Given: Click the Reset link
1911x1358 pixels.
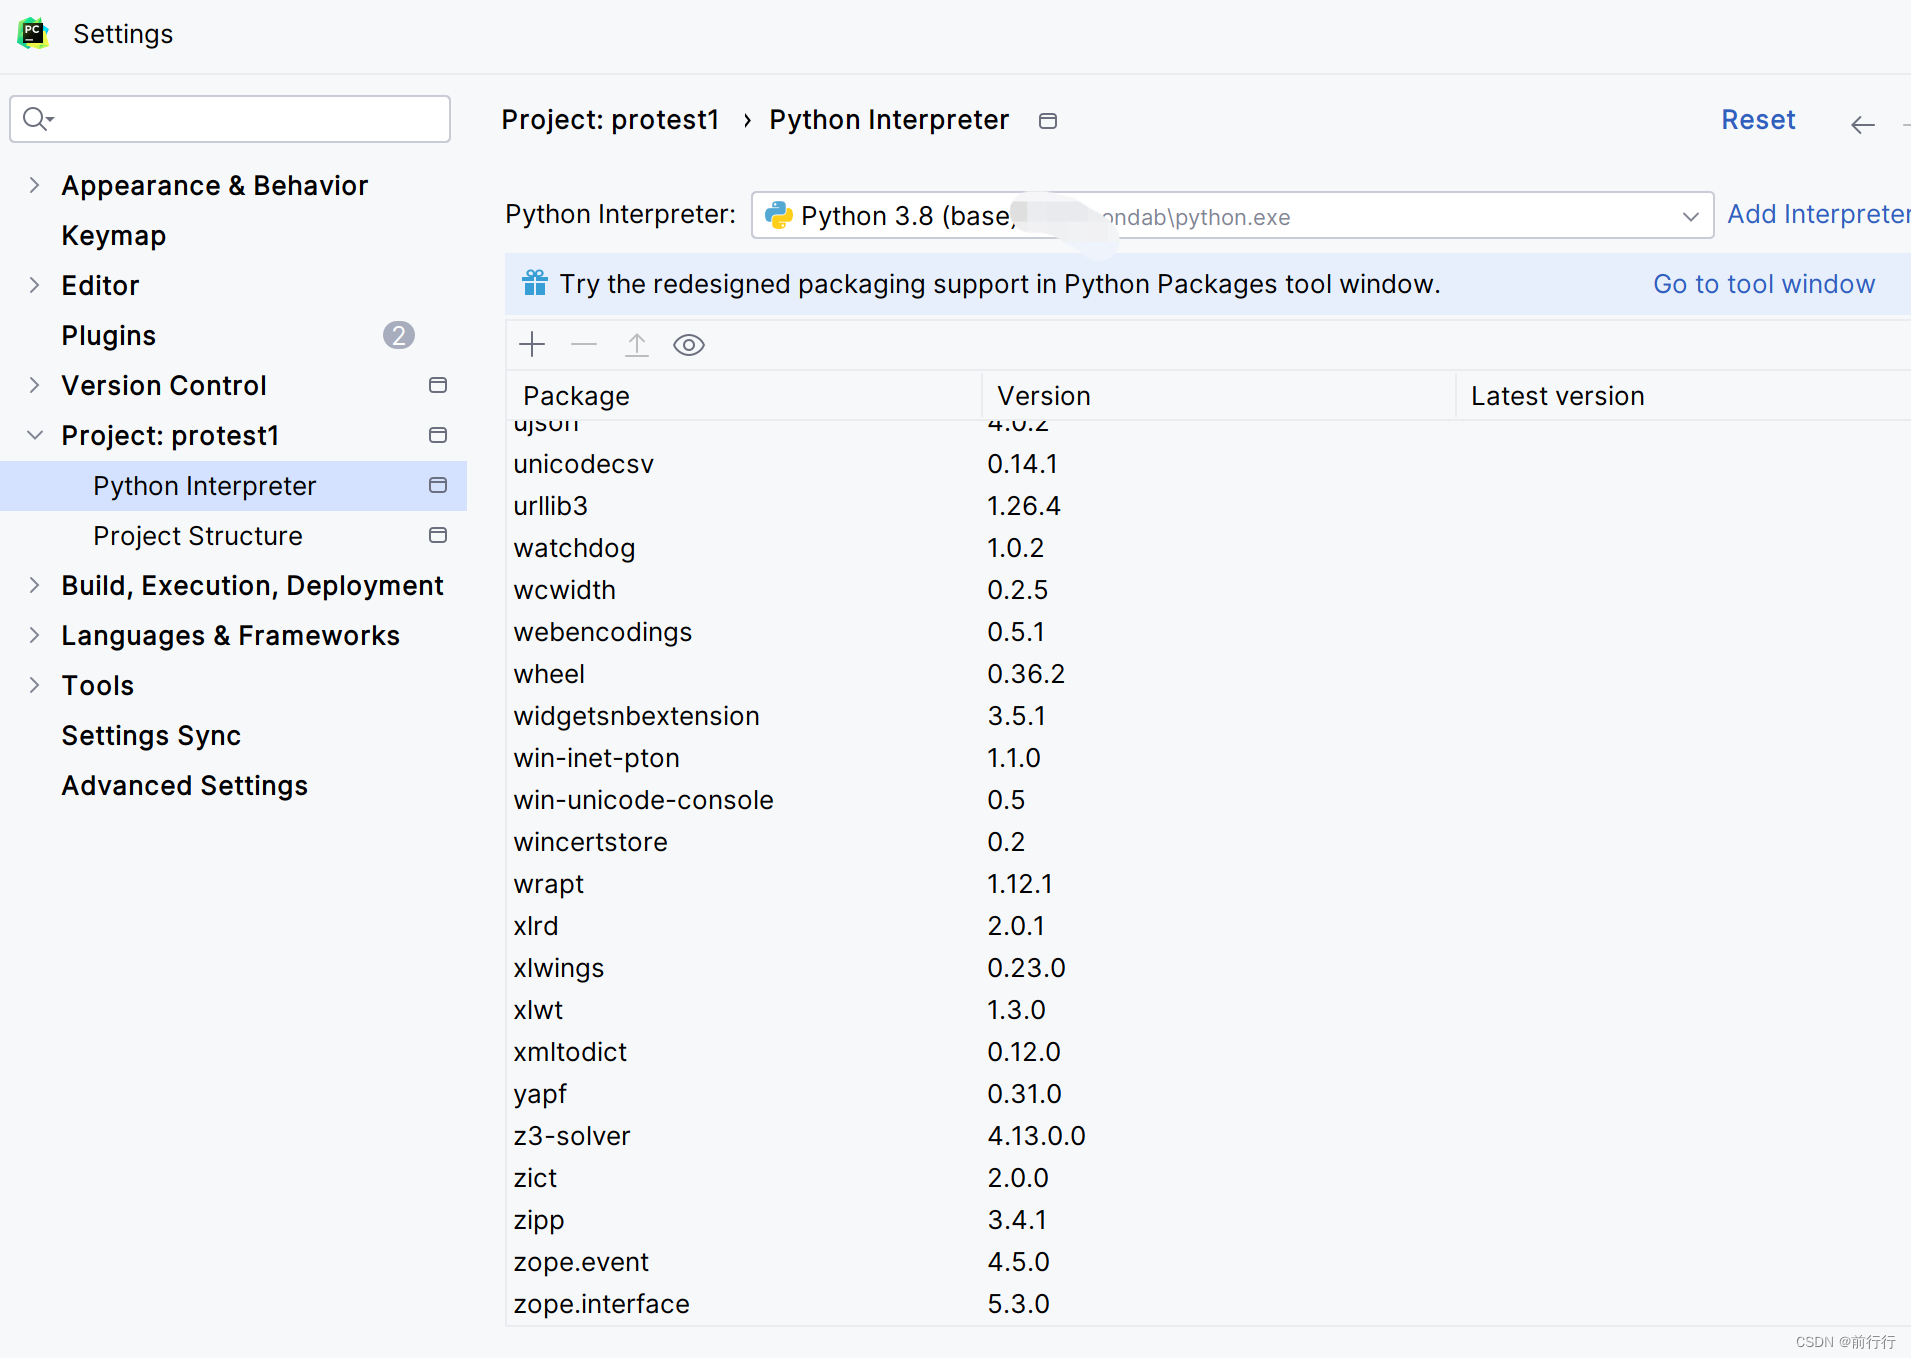Looking at the screenshot, I should [x=1758, y=120].
